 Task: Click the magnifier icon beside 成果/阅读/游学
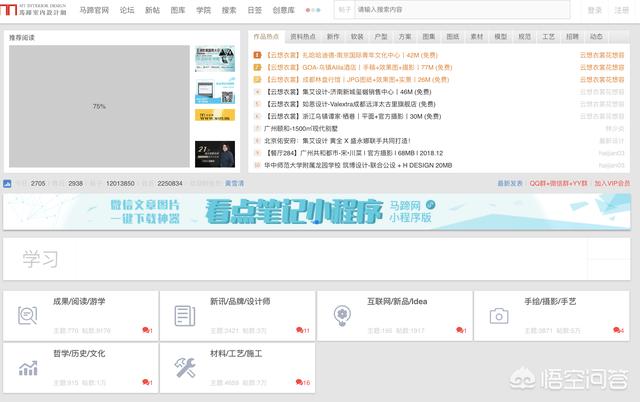point(27,316)
